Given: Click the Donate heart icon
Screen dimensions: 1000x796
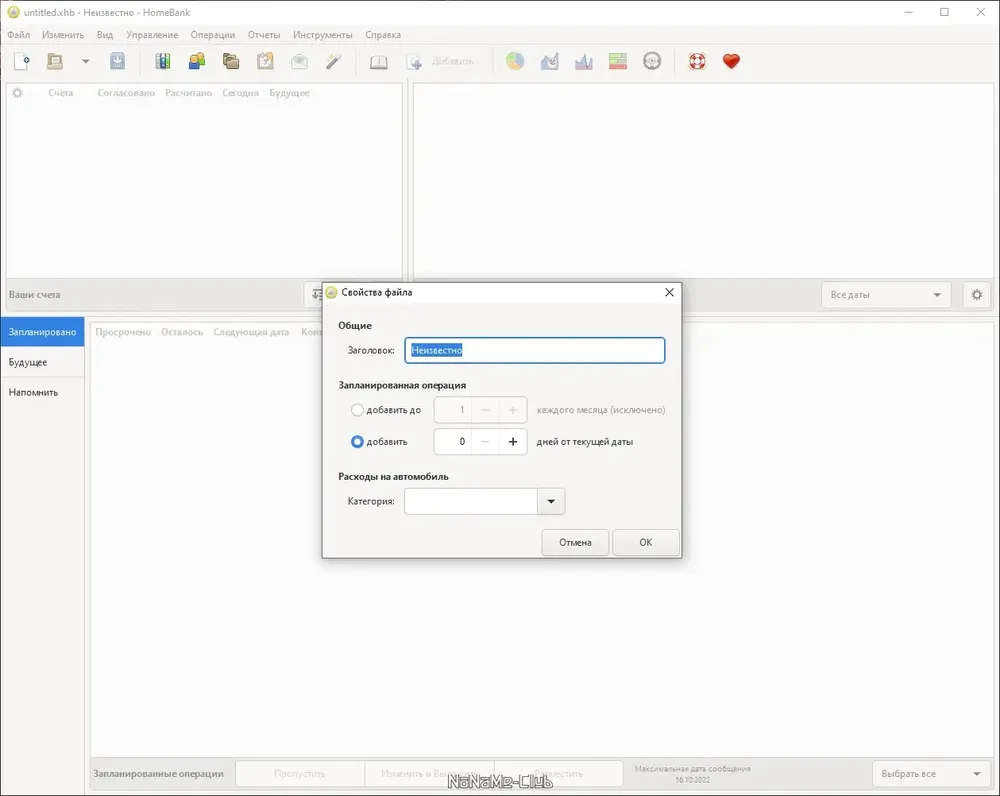Looking at the screenshot, I should click(732, 61).
